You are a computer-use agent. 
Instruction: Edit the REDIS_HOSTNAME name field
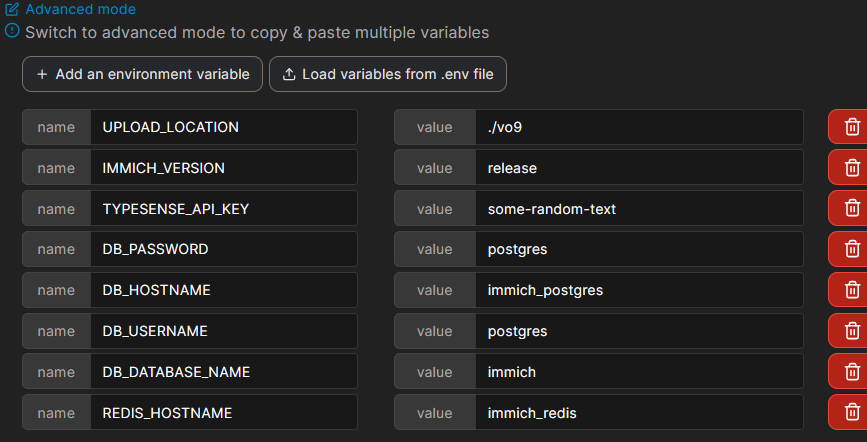point(224,412)
